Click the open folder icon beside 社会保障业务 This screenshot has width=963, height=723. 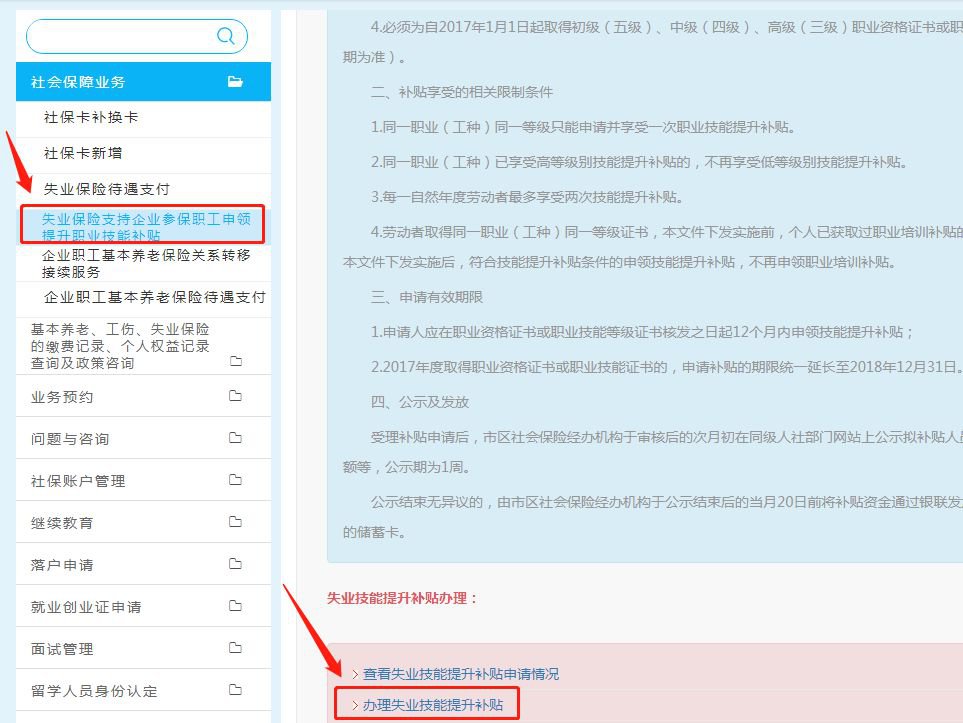pos(235,82)
